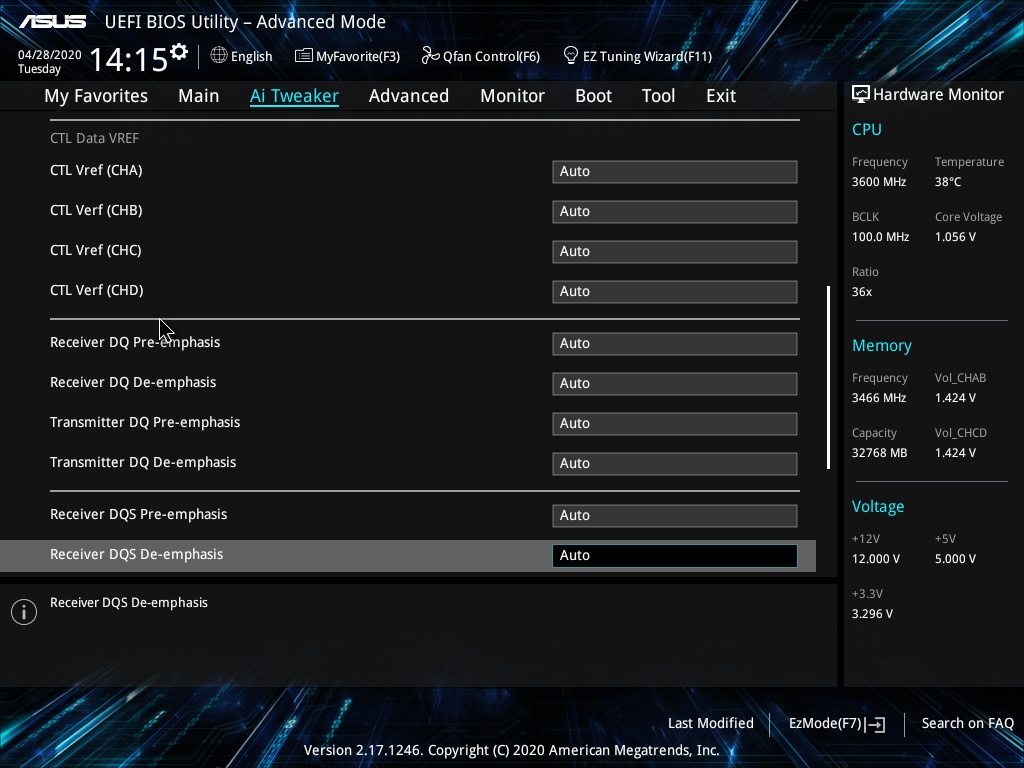Click the globe language icon
Viewport: 1024px width, 768px height.
pos(219,56)
